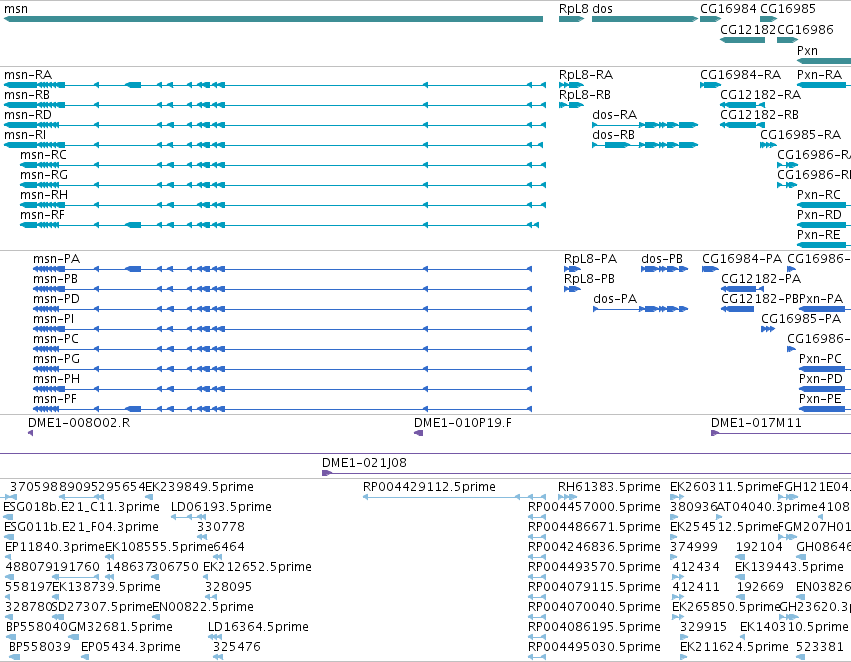
Task: Select the CG16984-RA transcript label
Action: point(741,75)
